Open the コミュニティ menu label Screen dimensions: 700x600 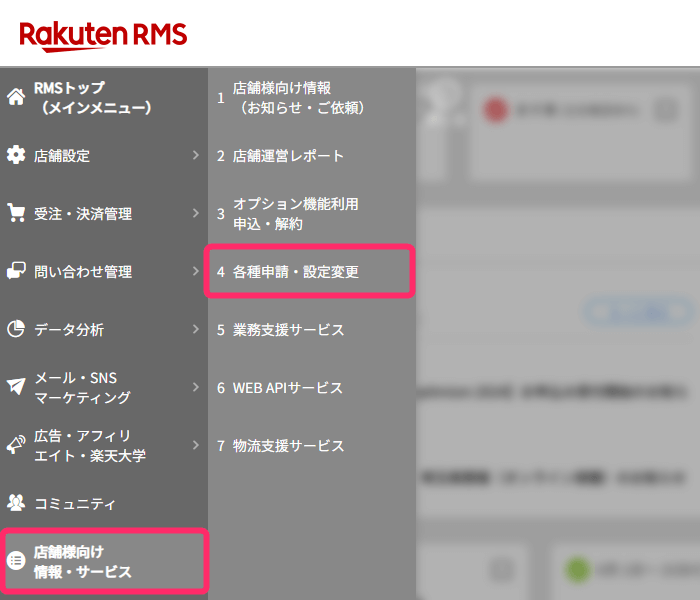(x=75, y=504)
